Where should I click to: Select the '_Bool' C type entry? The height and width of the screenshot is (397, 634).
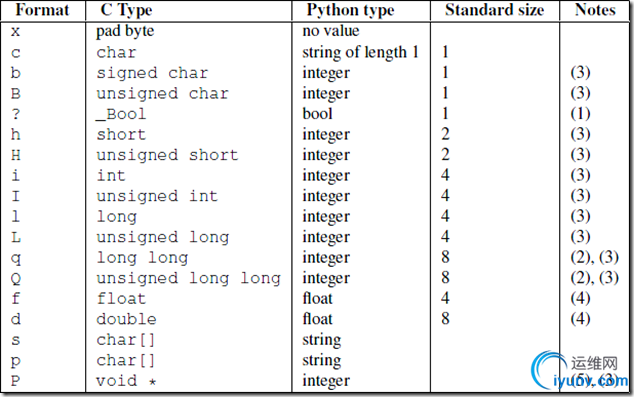[121, 114]
